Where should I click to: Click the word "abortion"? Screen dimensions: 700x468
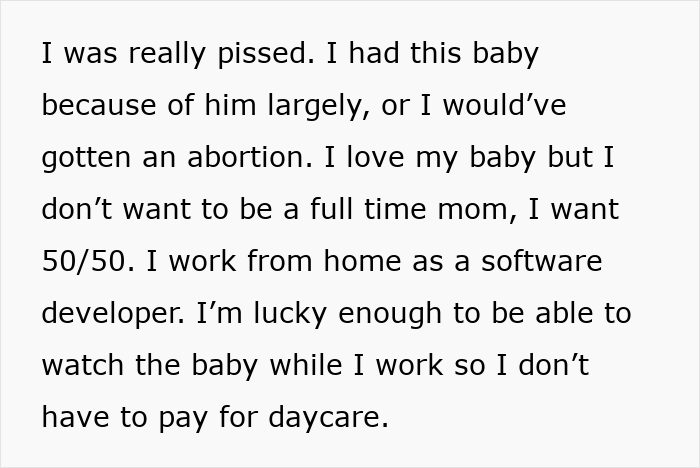click(x=249, y=157)
